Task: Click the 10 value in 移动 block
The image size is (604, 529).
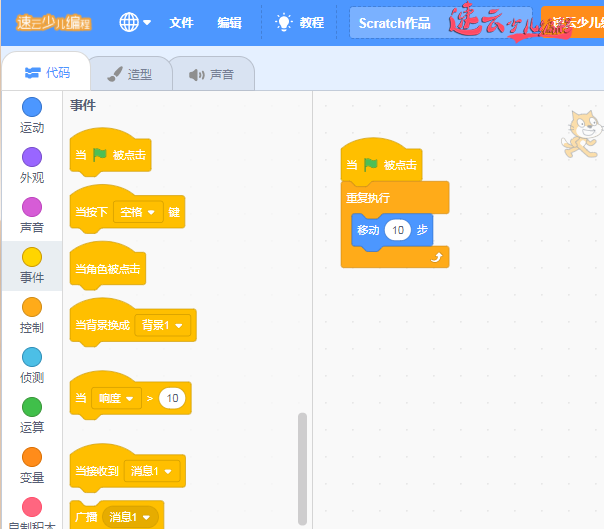Action: pos(398,230)
